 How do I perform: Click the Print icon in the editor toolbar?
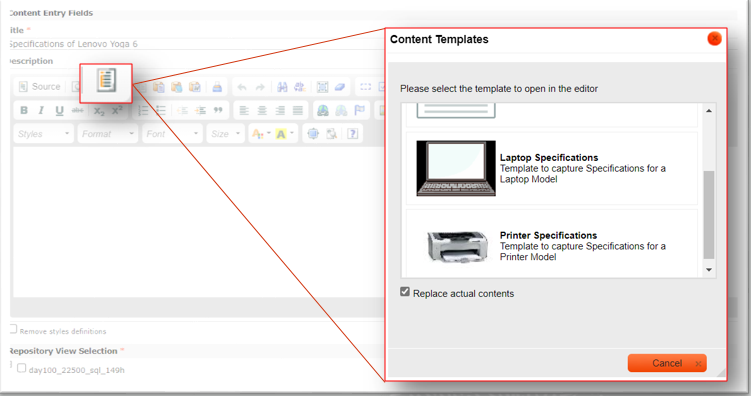click(x=217, y=87)
